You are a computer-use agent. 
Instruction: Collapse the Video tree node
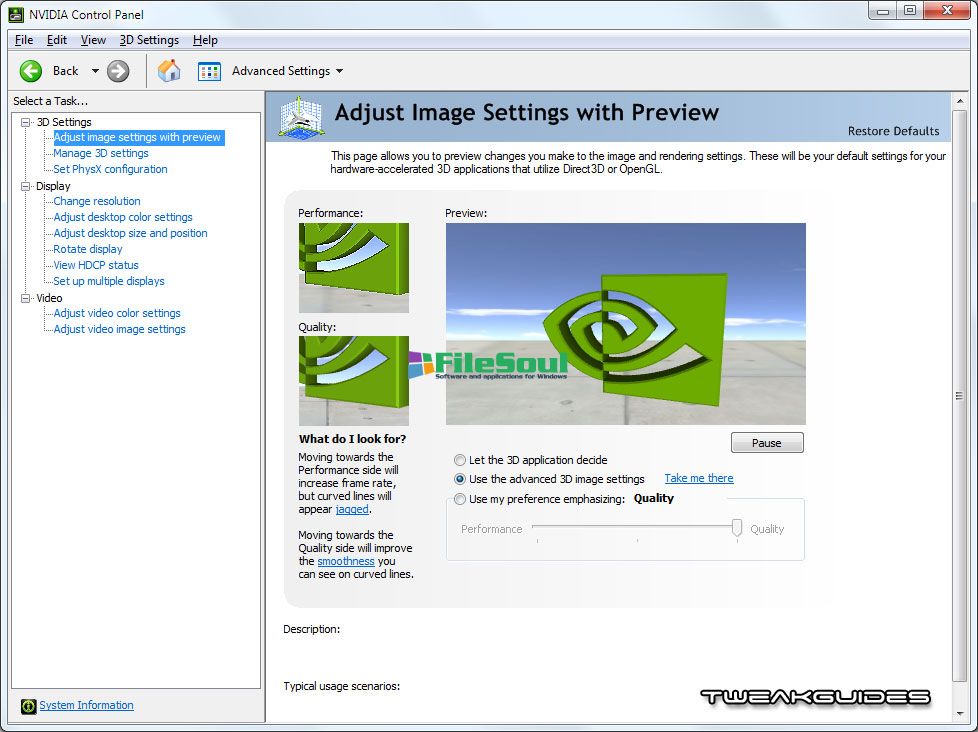[26, 298]
